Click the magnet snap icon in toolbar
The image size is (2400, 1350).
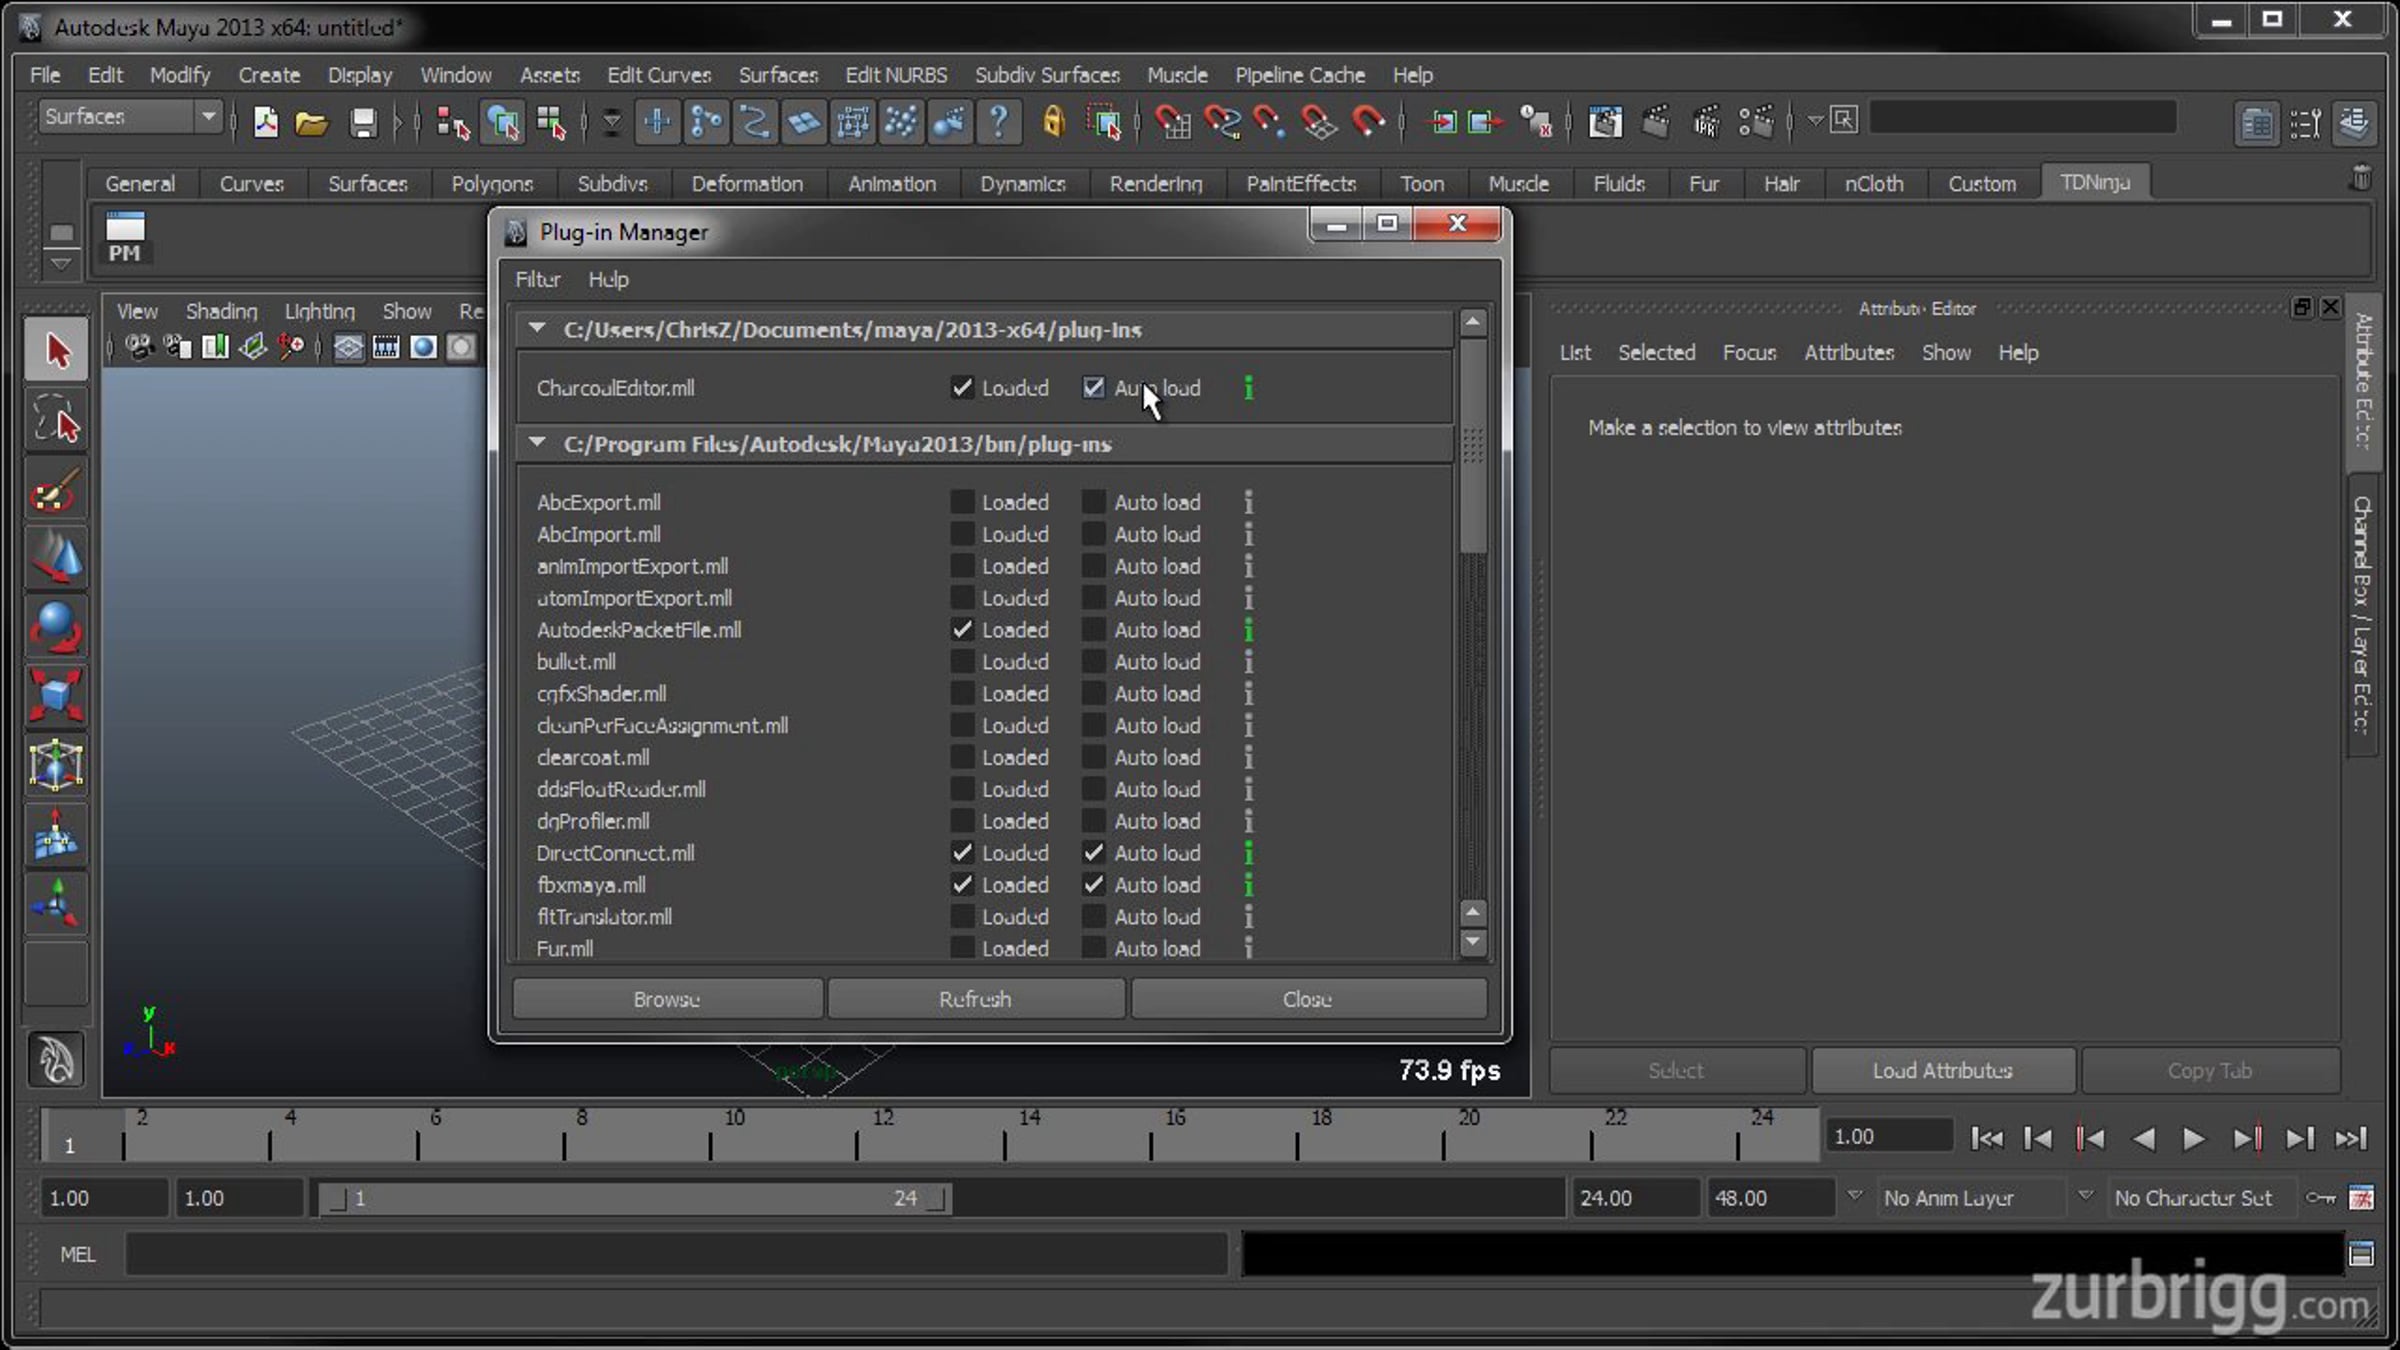(x=1368, y=122)
